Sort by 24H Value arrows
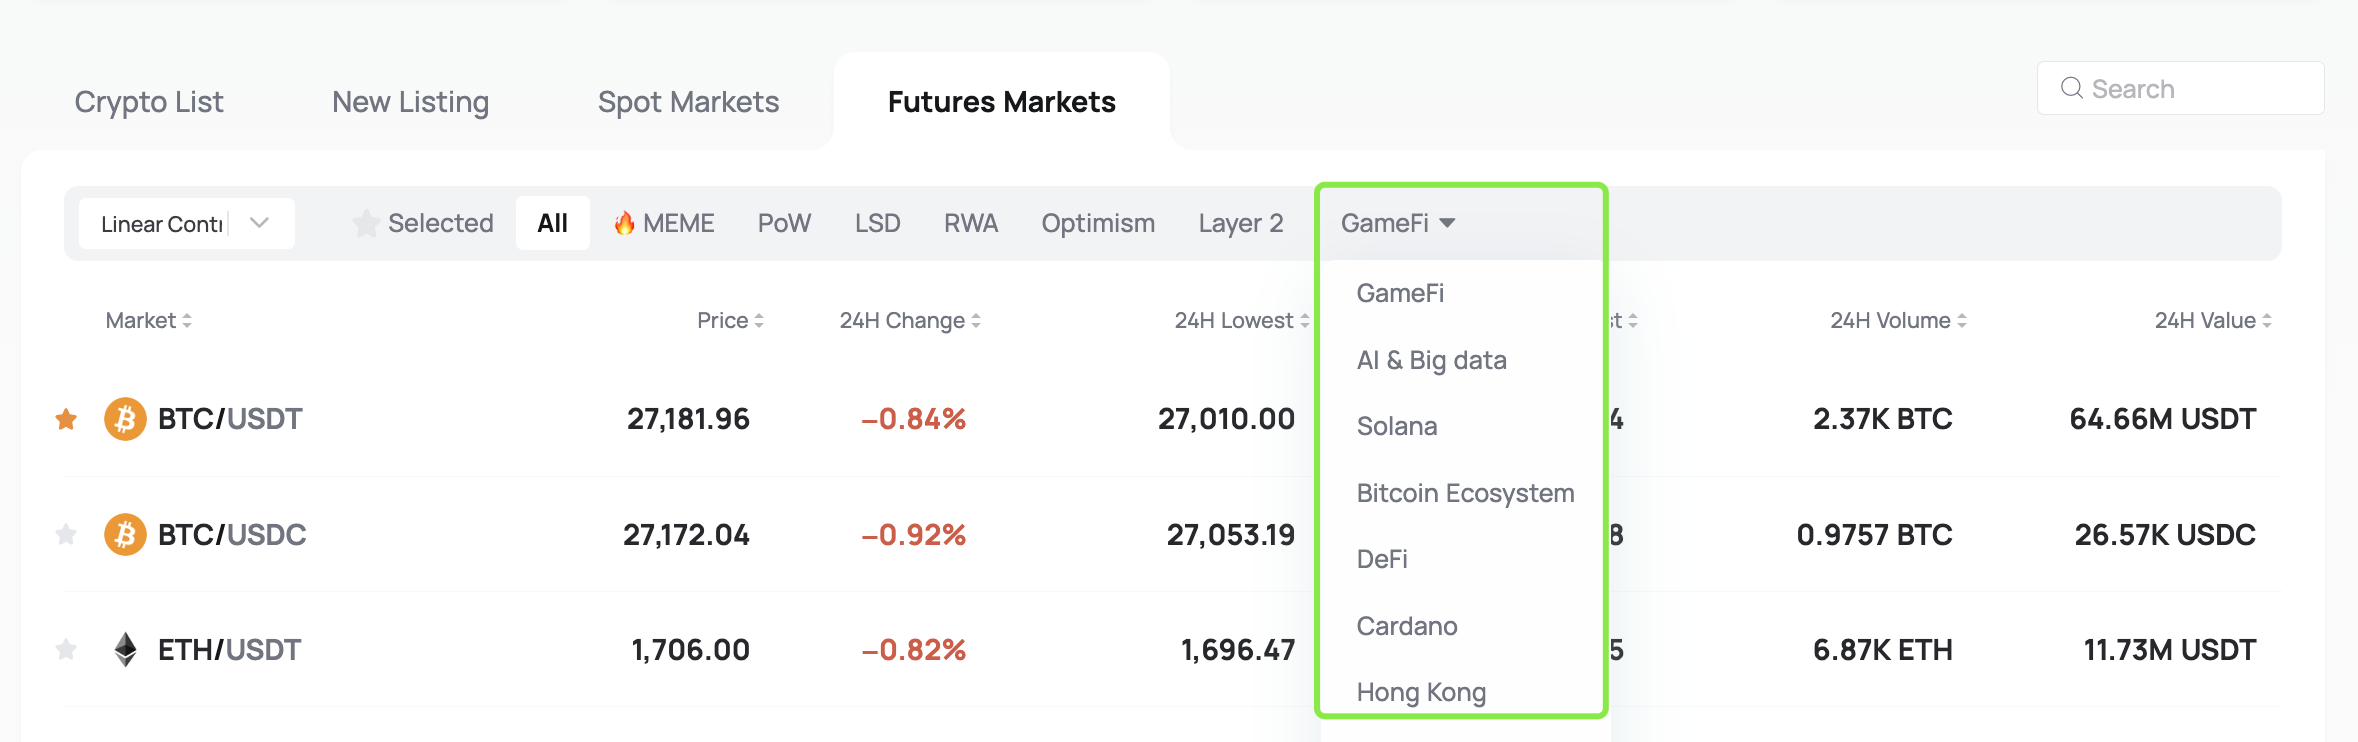 [x=2267, y=321]
